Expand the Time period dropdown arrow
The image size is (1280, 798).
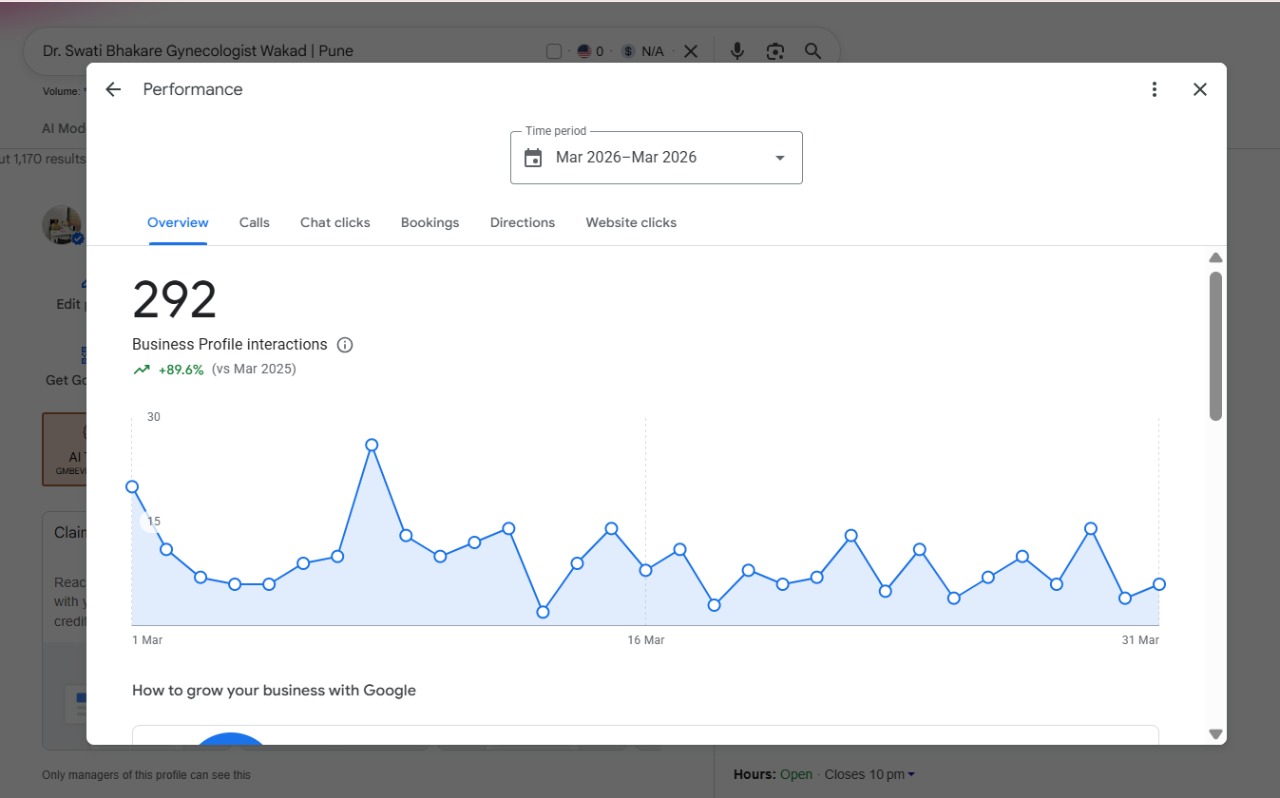point(780,158)
